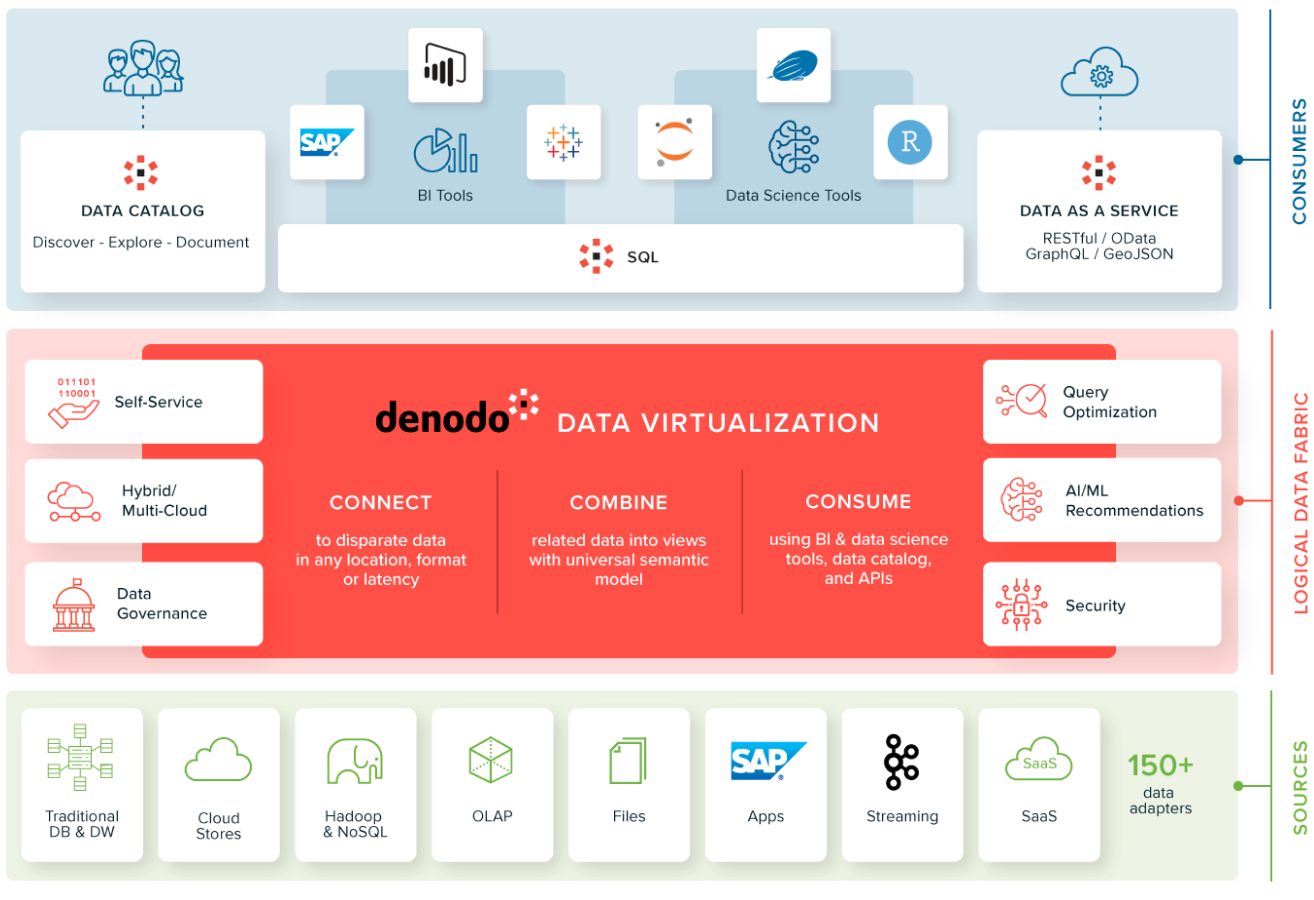Screen dimensions: 1314x900
Task: Click the Query Optimization label
Action: click(1110, 402)
